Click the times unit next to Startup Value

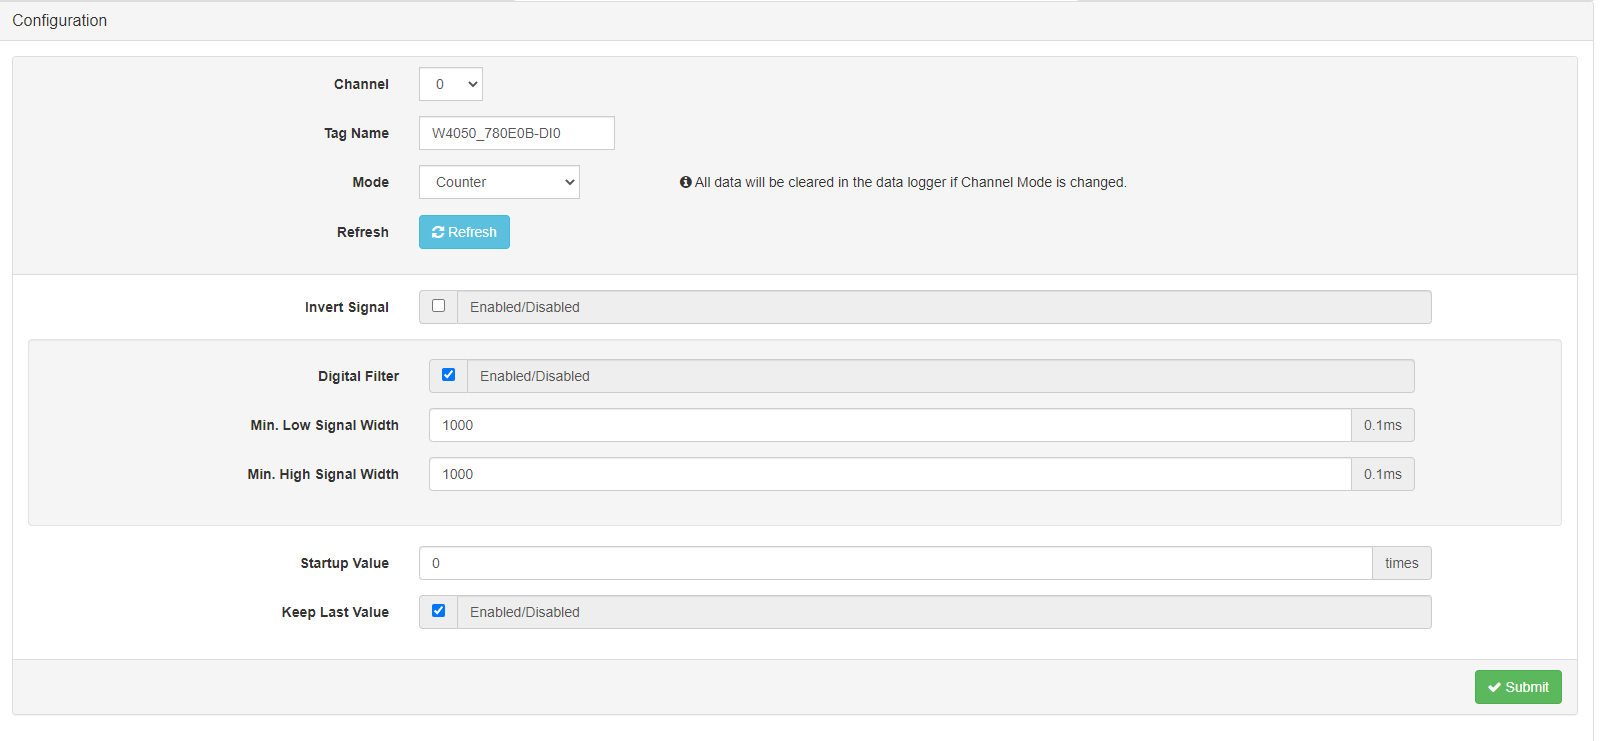tap(1402, 563)
